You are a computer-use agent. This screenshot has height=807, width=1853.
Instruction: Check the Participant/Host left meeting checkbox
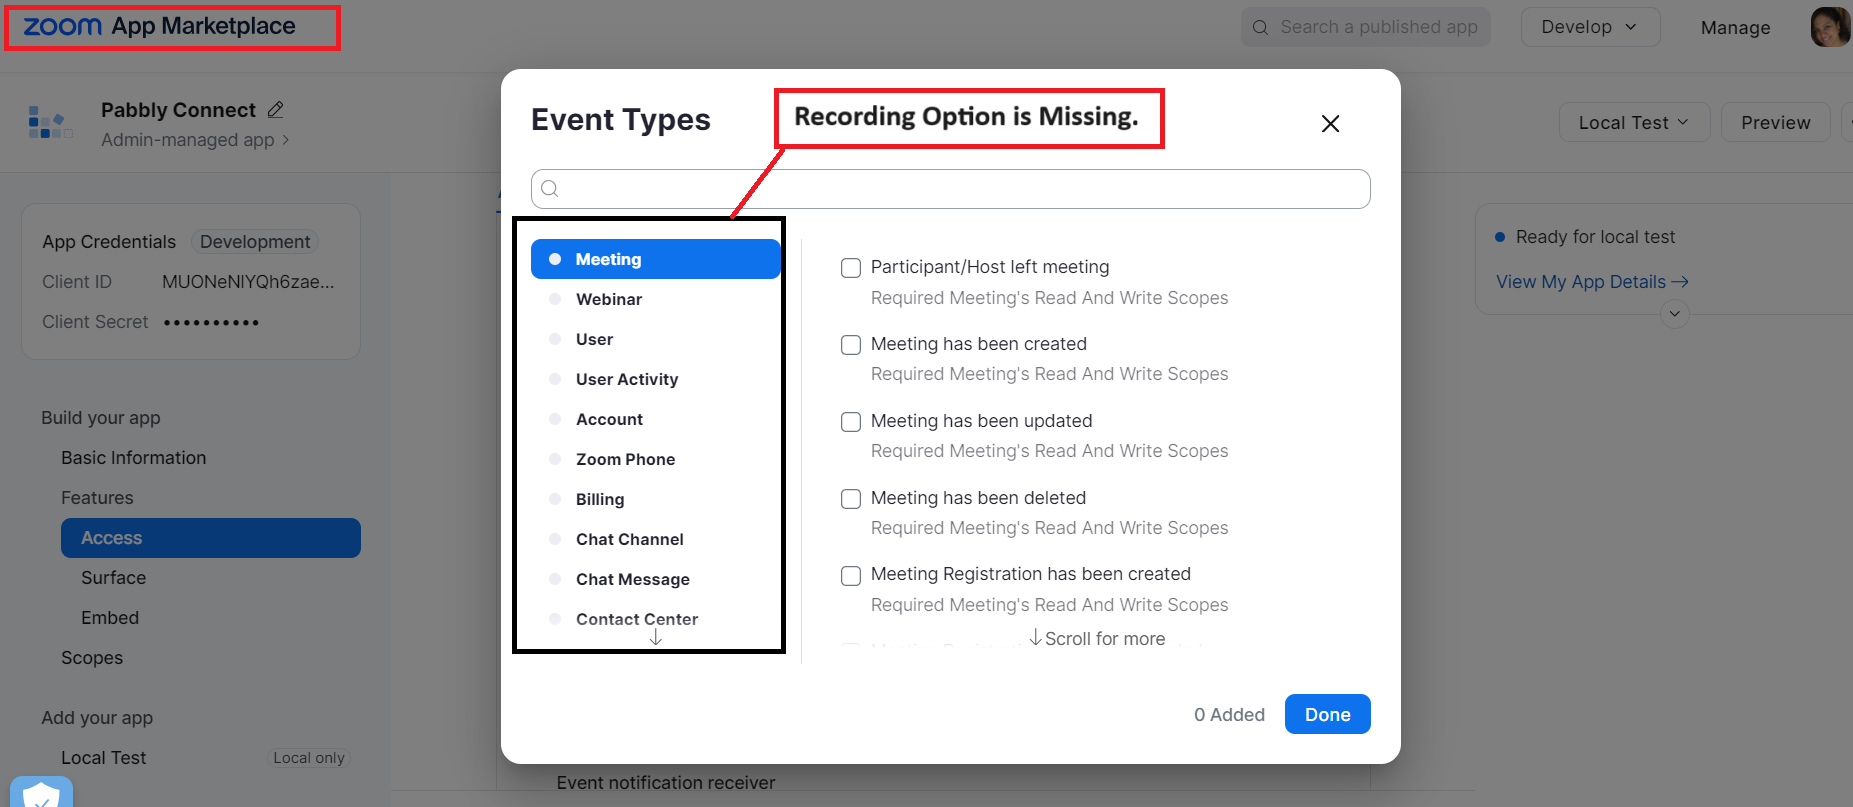(851, 268)
